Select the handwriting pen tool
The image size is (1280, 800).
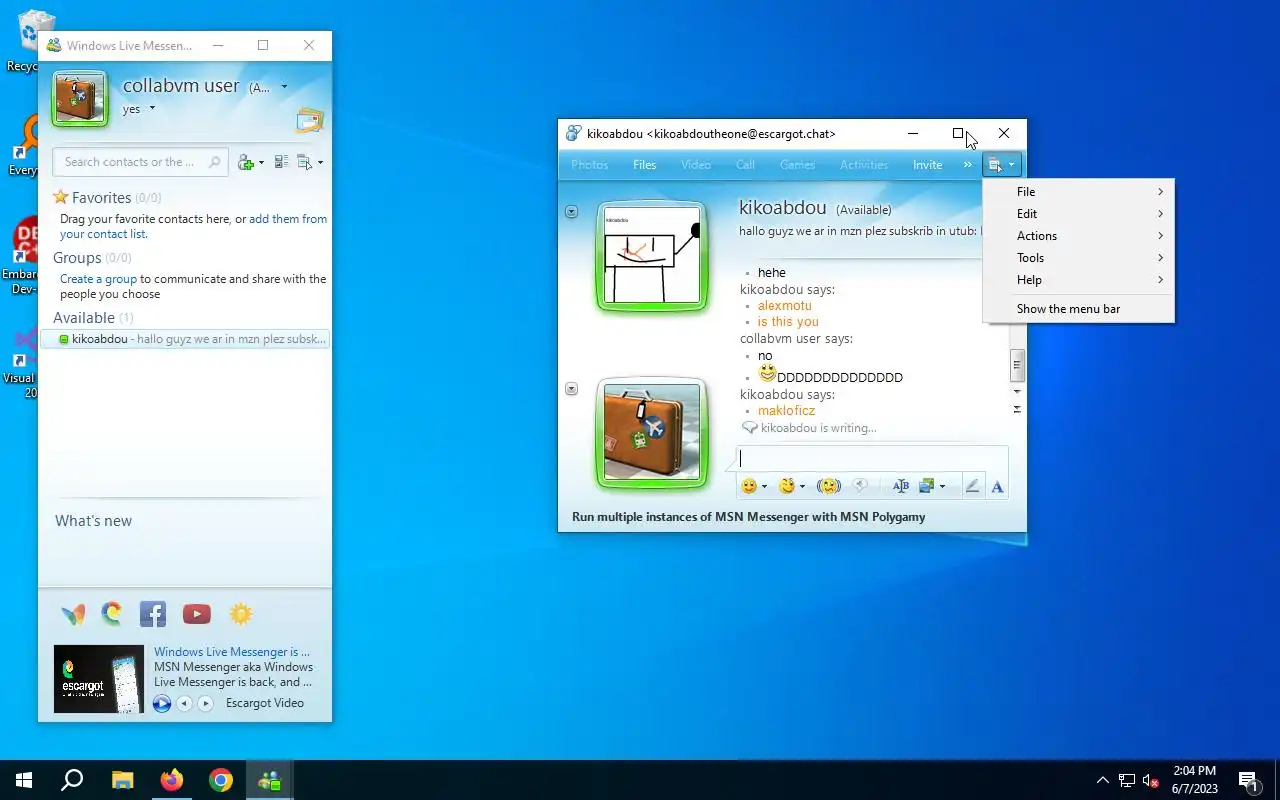point(972,486)
